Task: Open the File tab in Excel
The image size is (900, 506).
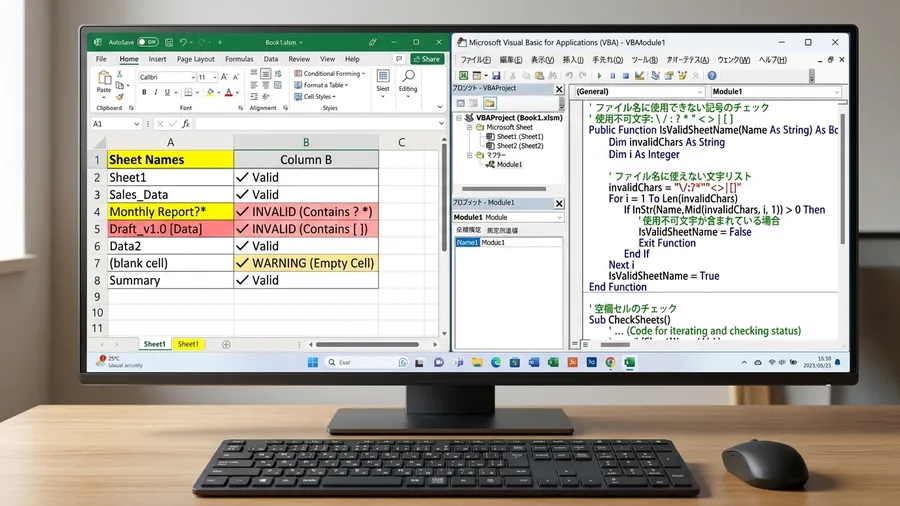Action: (101, 59)
